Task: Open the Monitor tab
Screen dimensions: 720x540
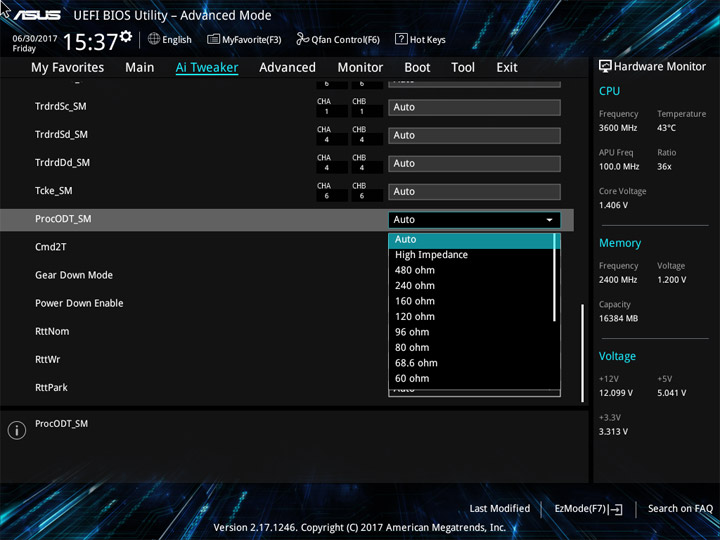Action: click(x=360, y=68)
